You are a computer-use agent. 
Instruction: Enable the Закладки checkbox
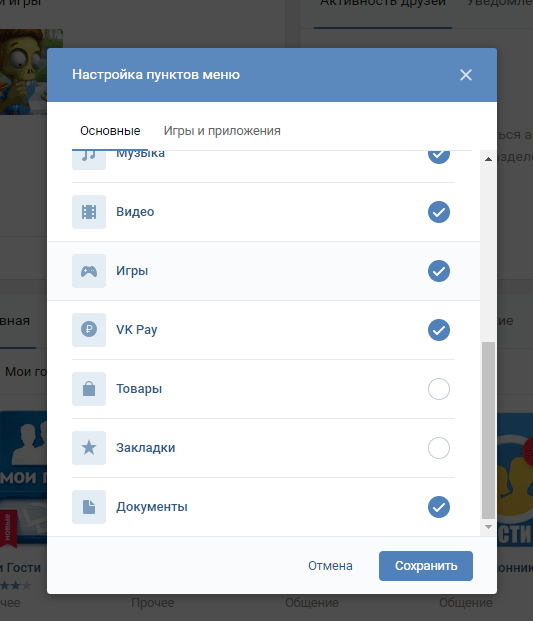point(439,448)
